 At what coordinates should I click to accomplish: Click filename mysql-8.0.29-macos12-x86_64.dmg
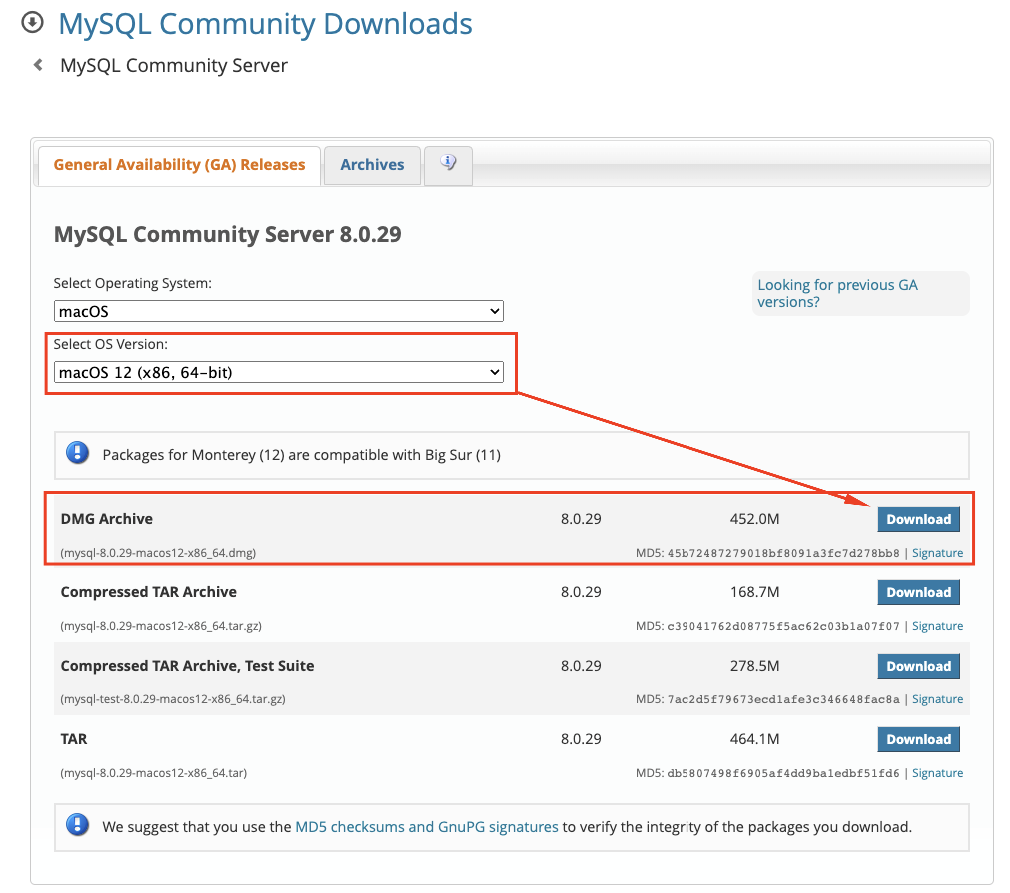click(158, 553)
